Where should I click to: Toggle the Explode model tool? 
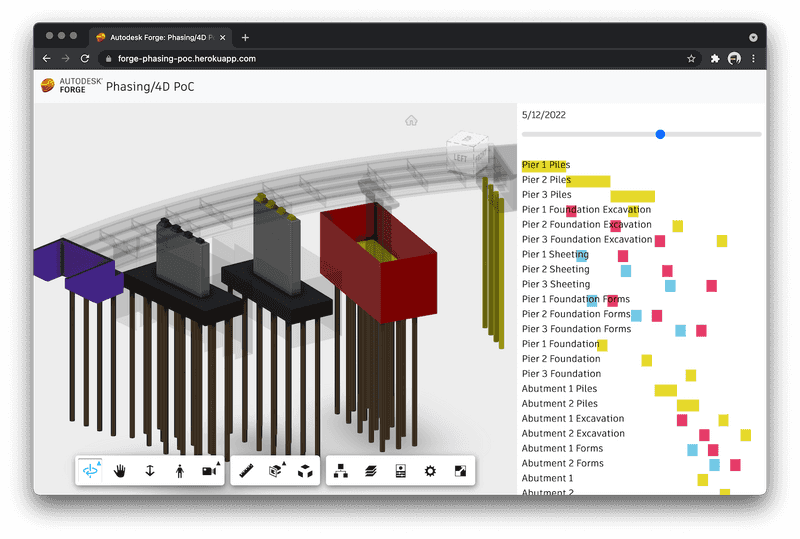[305, 470]
